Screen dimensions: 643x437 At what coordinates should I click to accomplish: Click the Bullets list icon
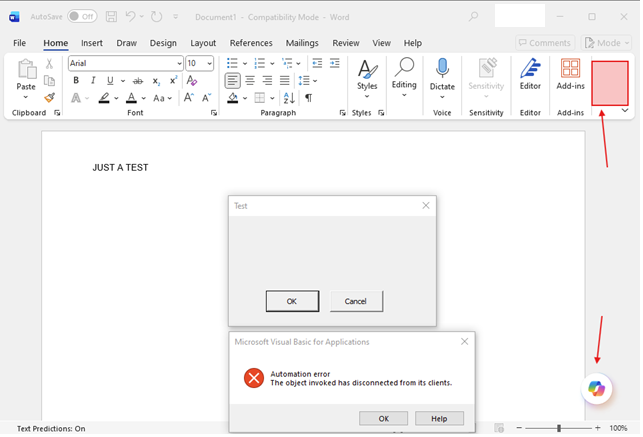coord(232,63)
